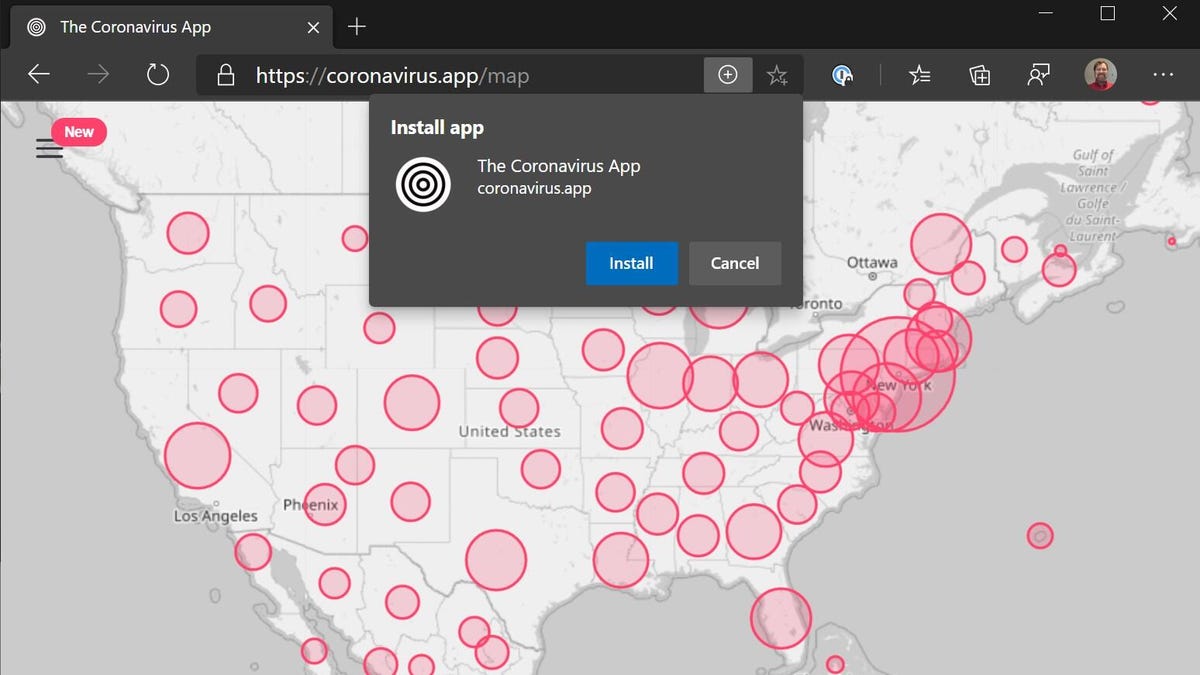Install The Coronavirus App
The image size is (1200, 675).
tap(631, 263)
